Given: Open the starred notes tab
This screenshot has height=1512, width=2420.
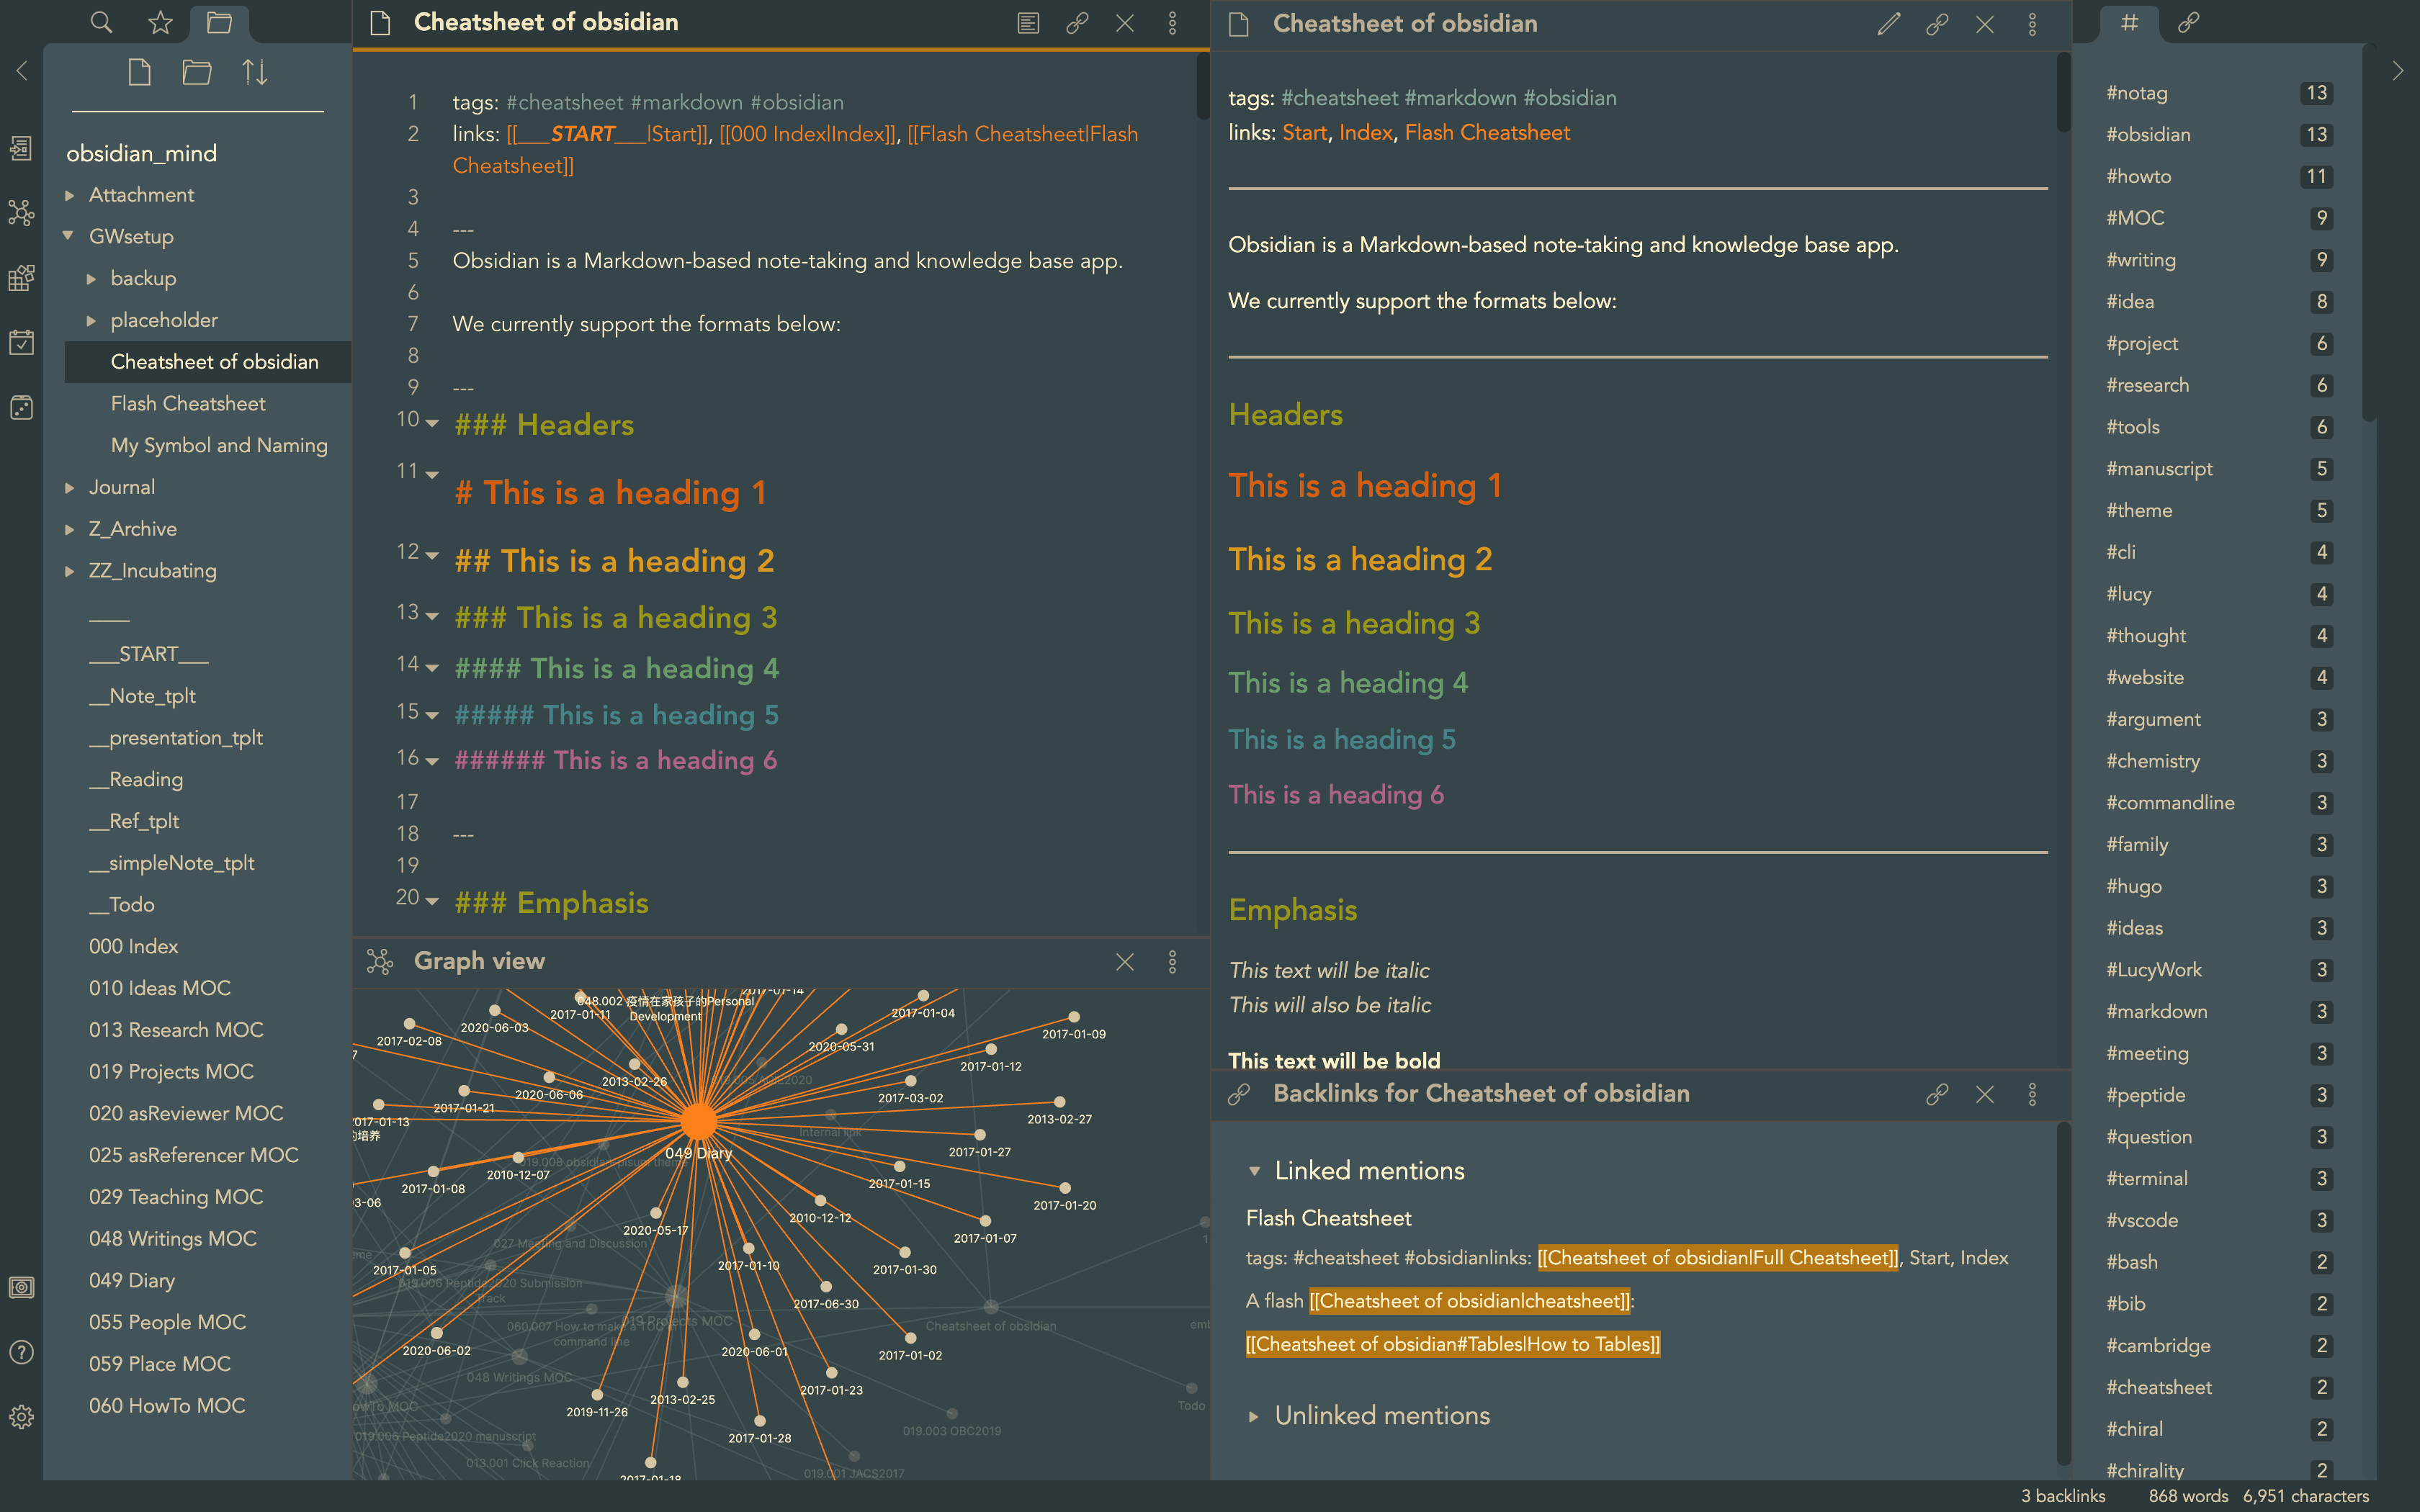Looking at the screenshot, I should click(x=160, y=22).
